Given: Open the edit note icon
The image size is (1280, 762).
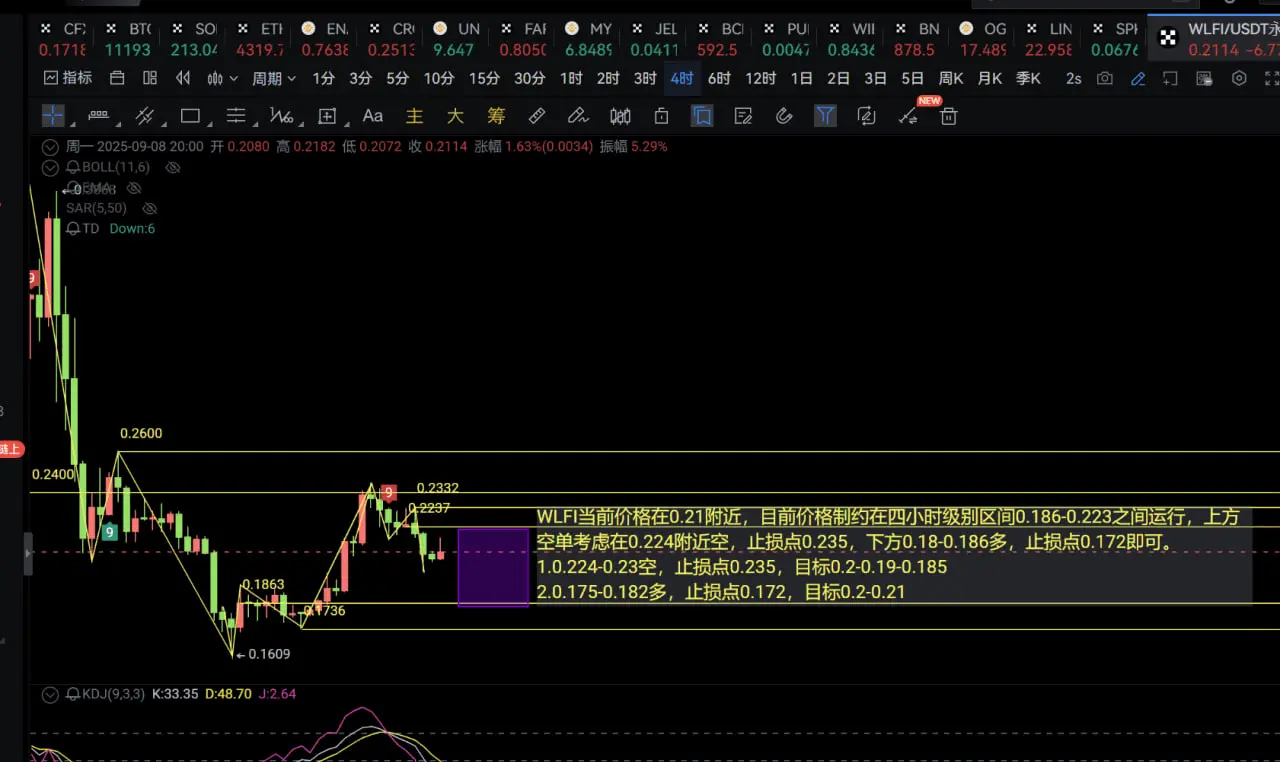Looking at the screenshot, I should (x=743, y=116).
